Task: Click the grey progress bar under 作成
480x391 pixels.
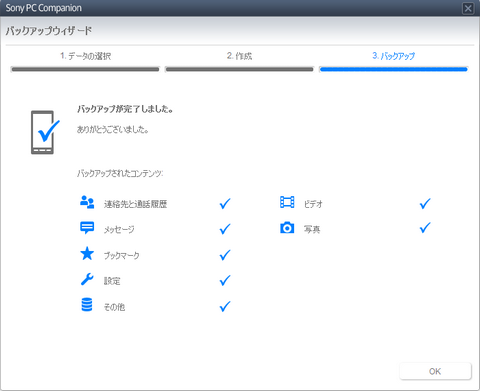Action: (239, 69)
